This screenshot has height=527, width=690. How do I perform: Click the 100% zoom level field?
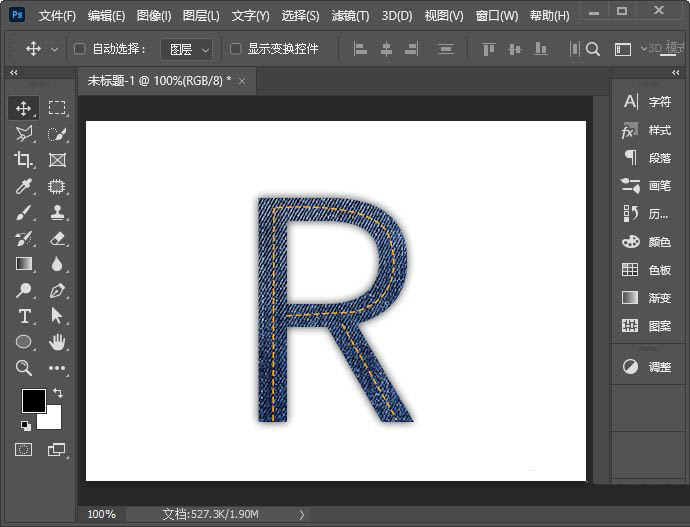[101, 514]
